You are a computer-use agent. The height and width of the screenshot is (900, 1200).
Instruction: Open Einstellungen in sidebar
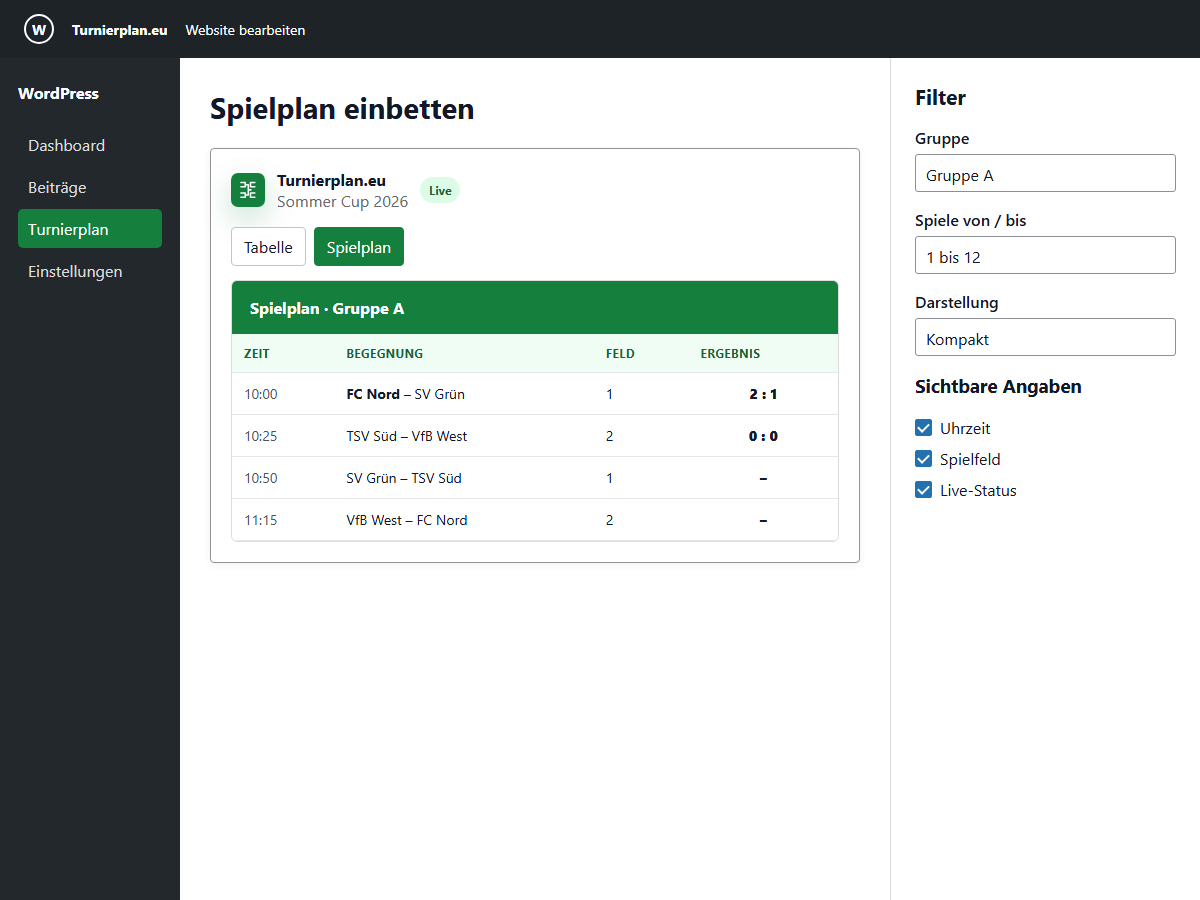pos(90,271)
